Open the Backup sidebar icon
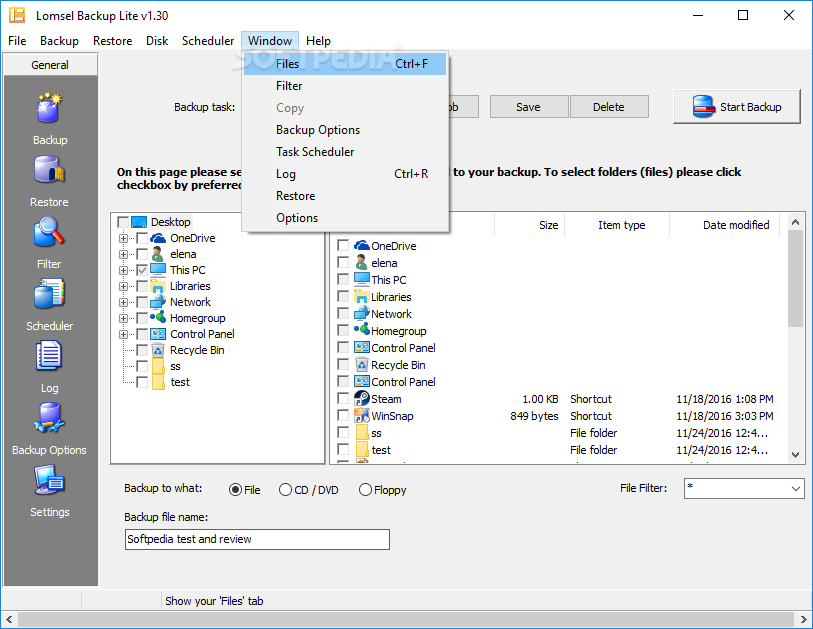Image resolution: width=813 pixels, height=629 pixels. click(49, 108)
